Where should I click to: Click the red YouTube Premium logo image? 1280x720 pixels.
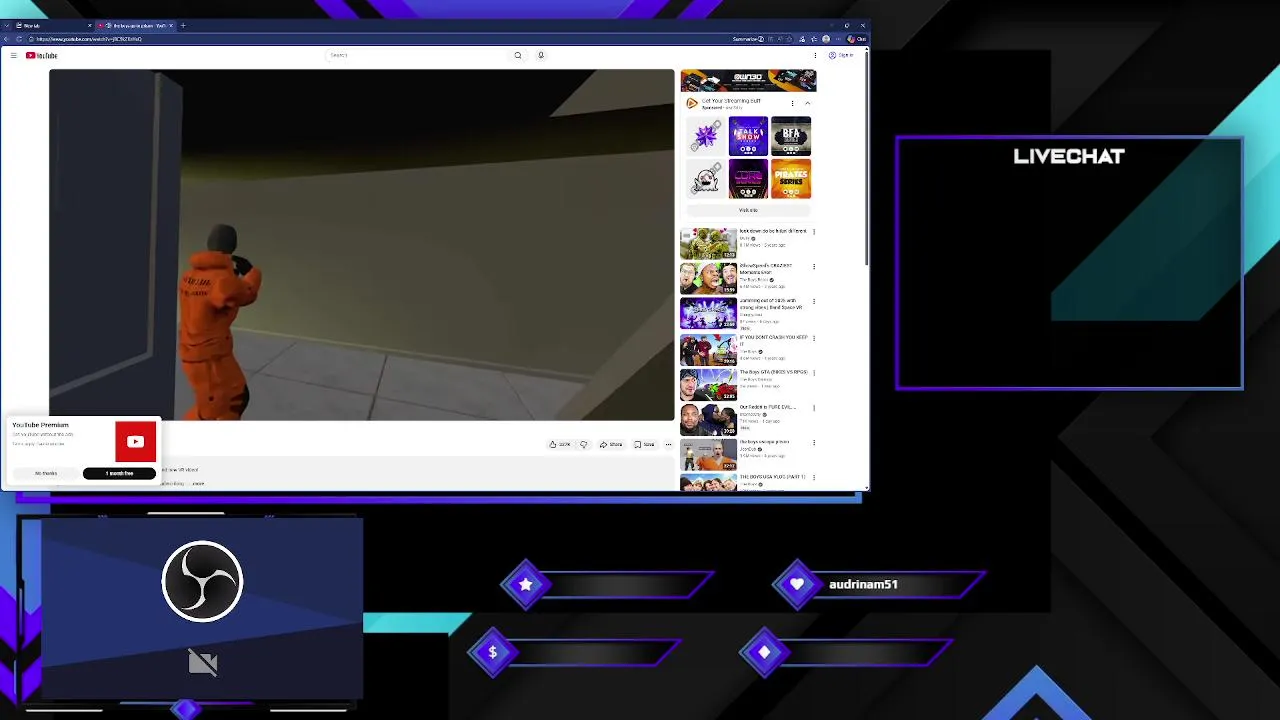coord(135,441)
